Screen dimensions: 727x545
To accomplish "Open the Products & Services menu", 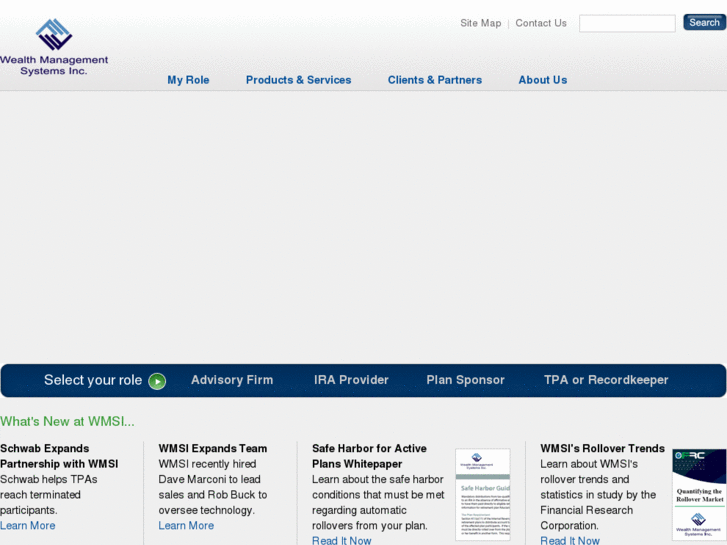I will coord(298,80).
